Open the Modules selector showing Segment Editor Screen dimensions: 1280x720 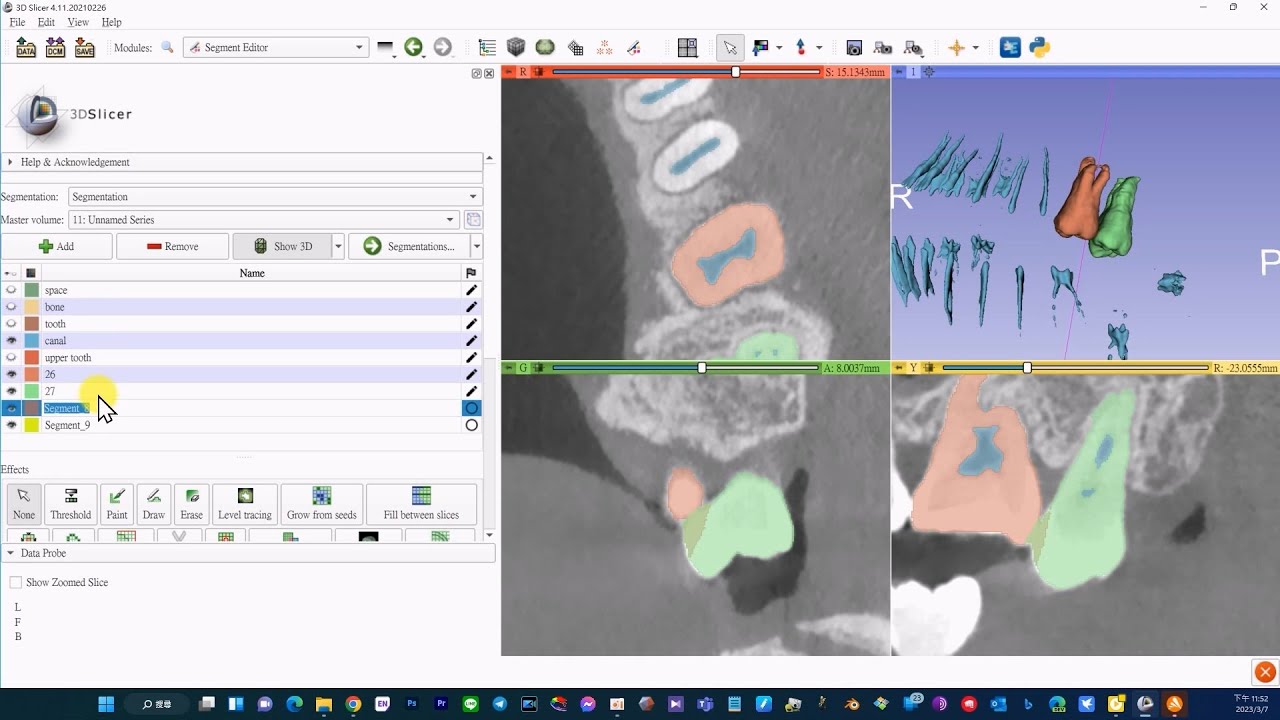click(x=276, y=47)
